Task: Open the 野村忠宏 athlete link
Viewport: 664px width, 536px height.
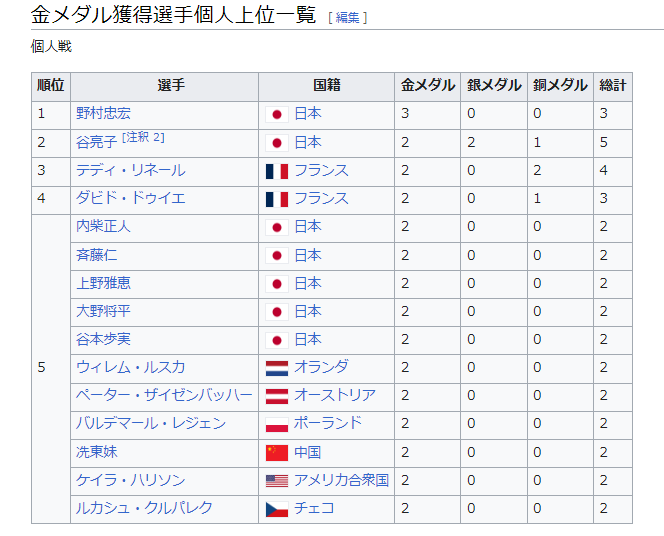Action: (103, 114)
